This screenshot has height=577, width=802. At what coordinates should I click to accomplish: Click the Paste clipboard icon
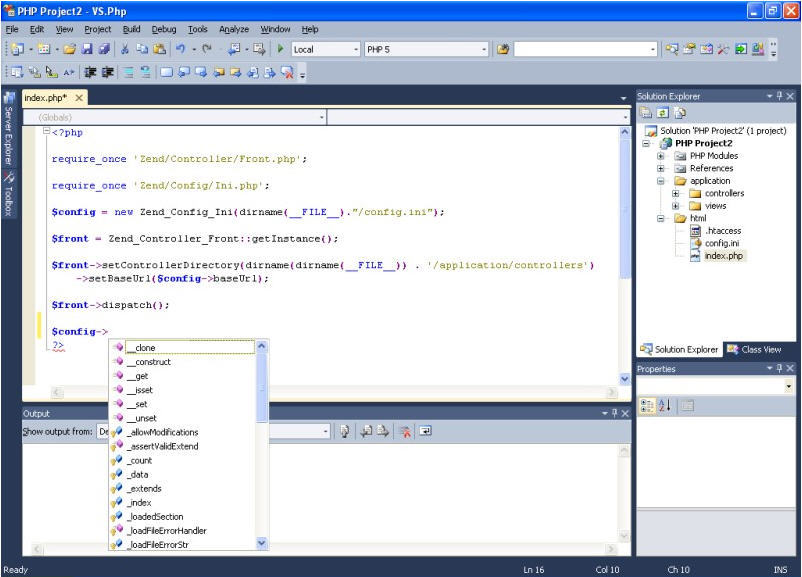pos(160,49)
